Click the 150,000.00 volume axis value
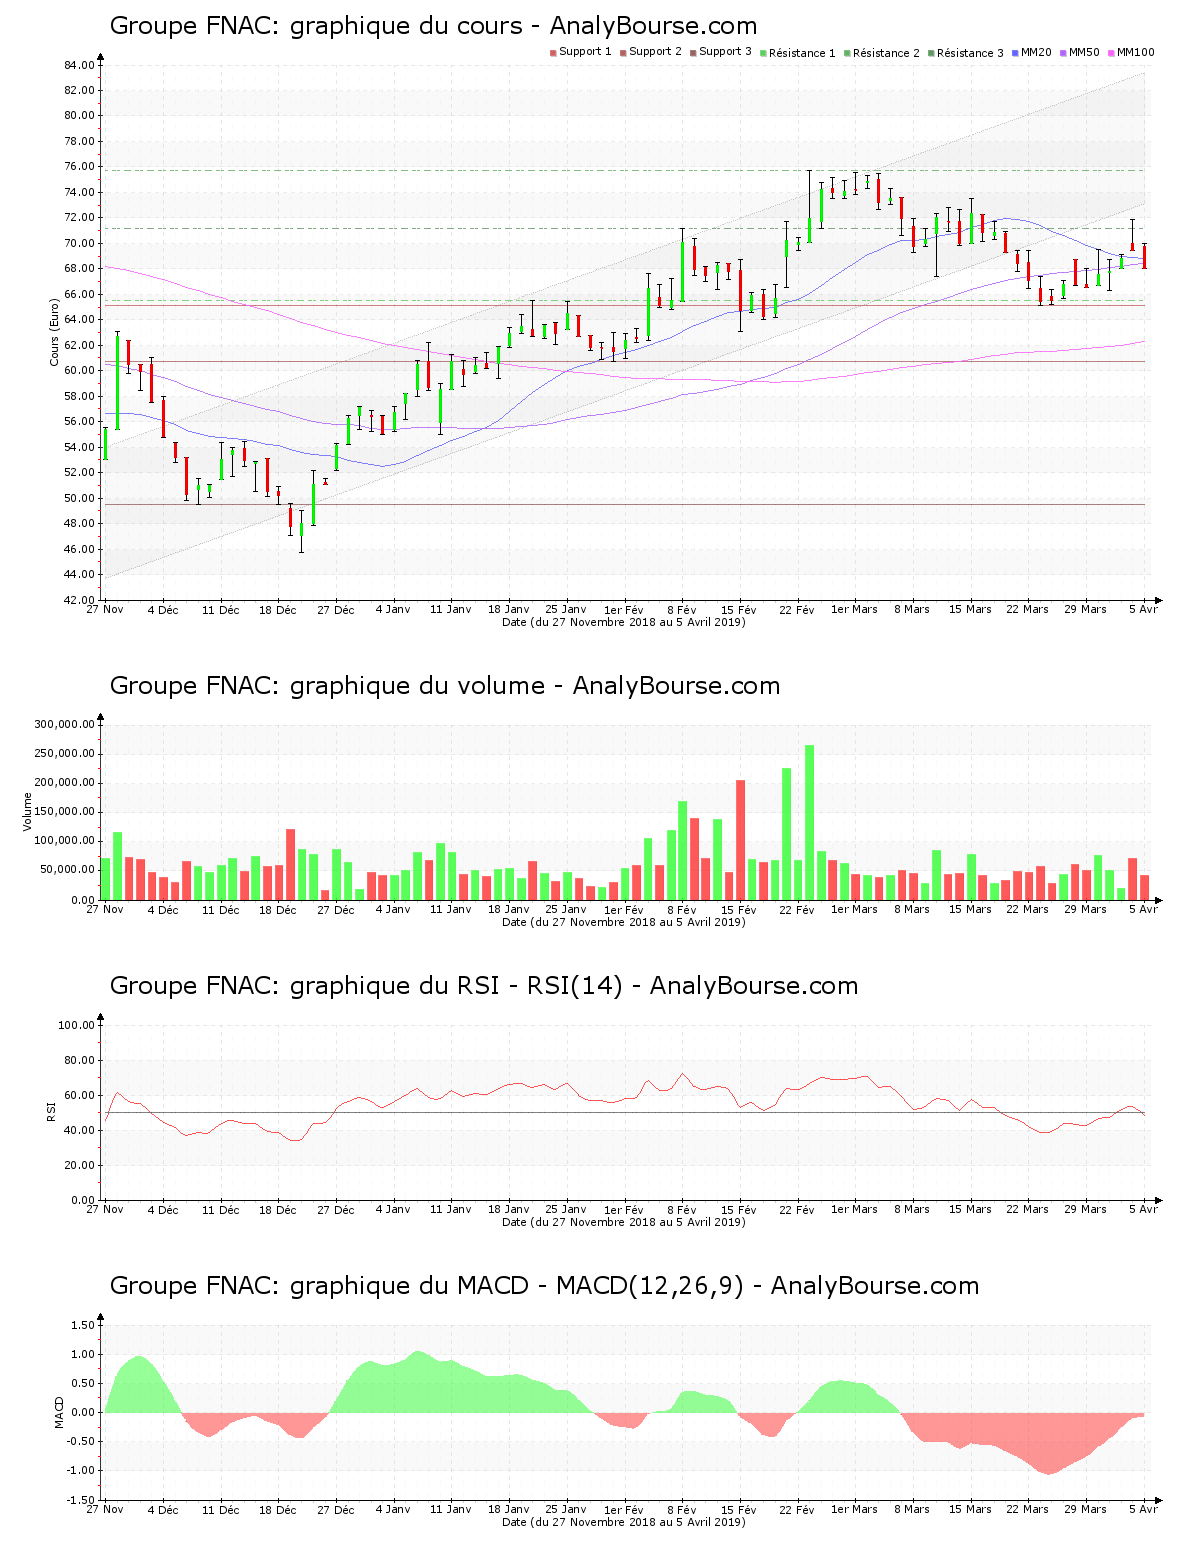Screen dimensions: 1200x1550 coord(64,812)
